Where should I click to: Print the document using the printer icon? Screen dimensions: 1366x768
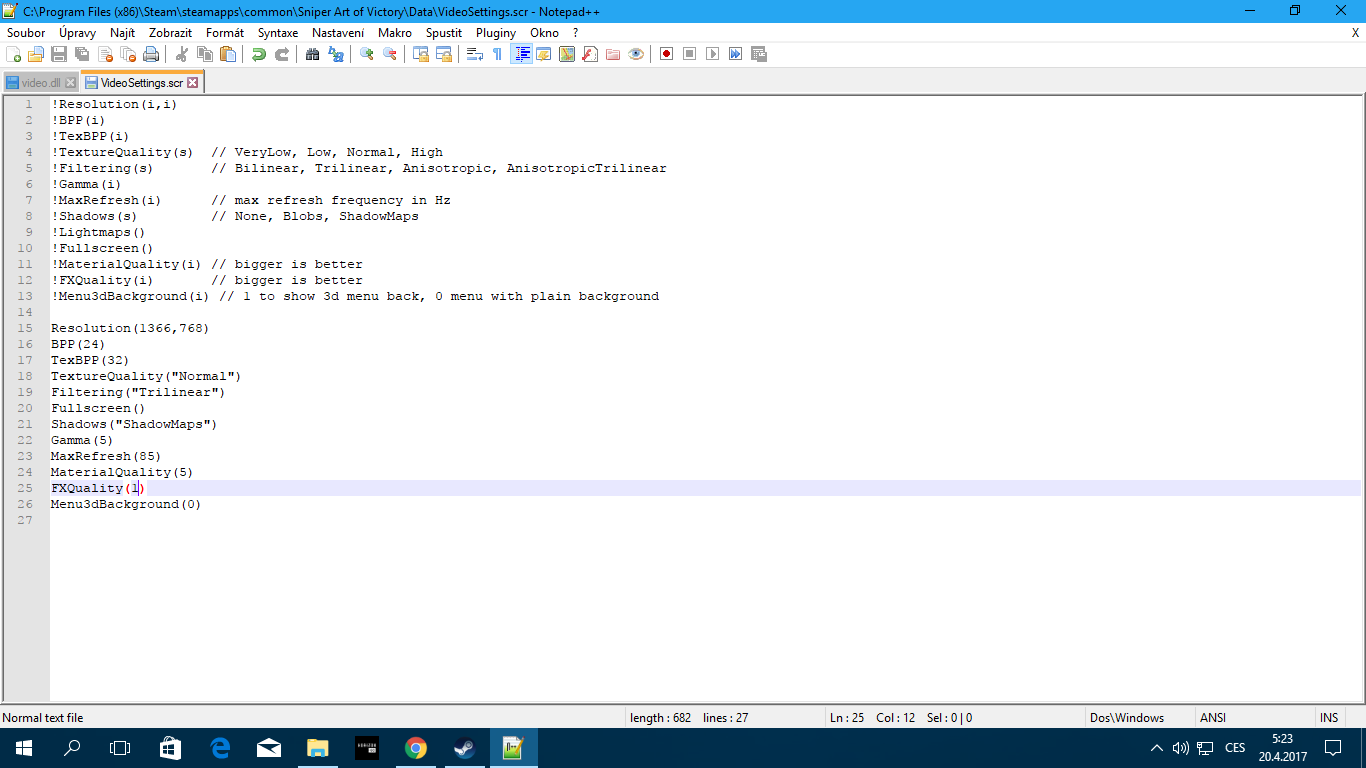click(151, 54)
